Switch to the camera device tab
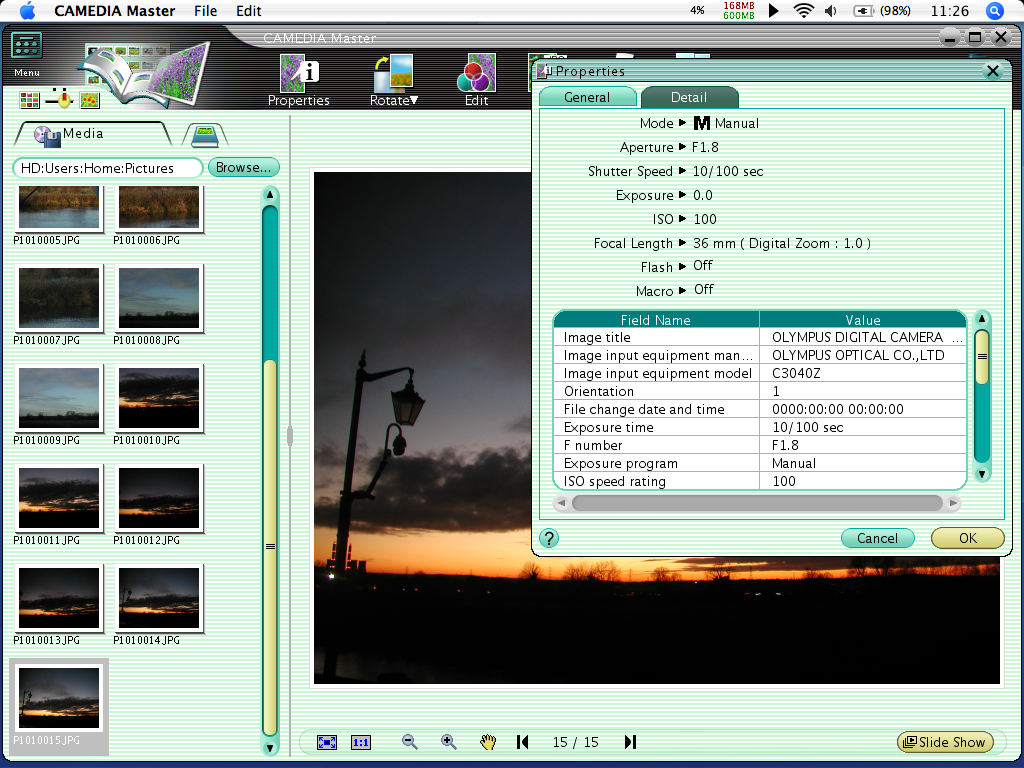1024x768 pixels. [204, 135]
